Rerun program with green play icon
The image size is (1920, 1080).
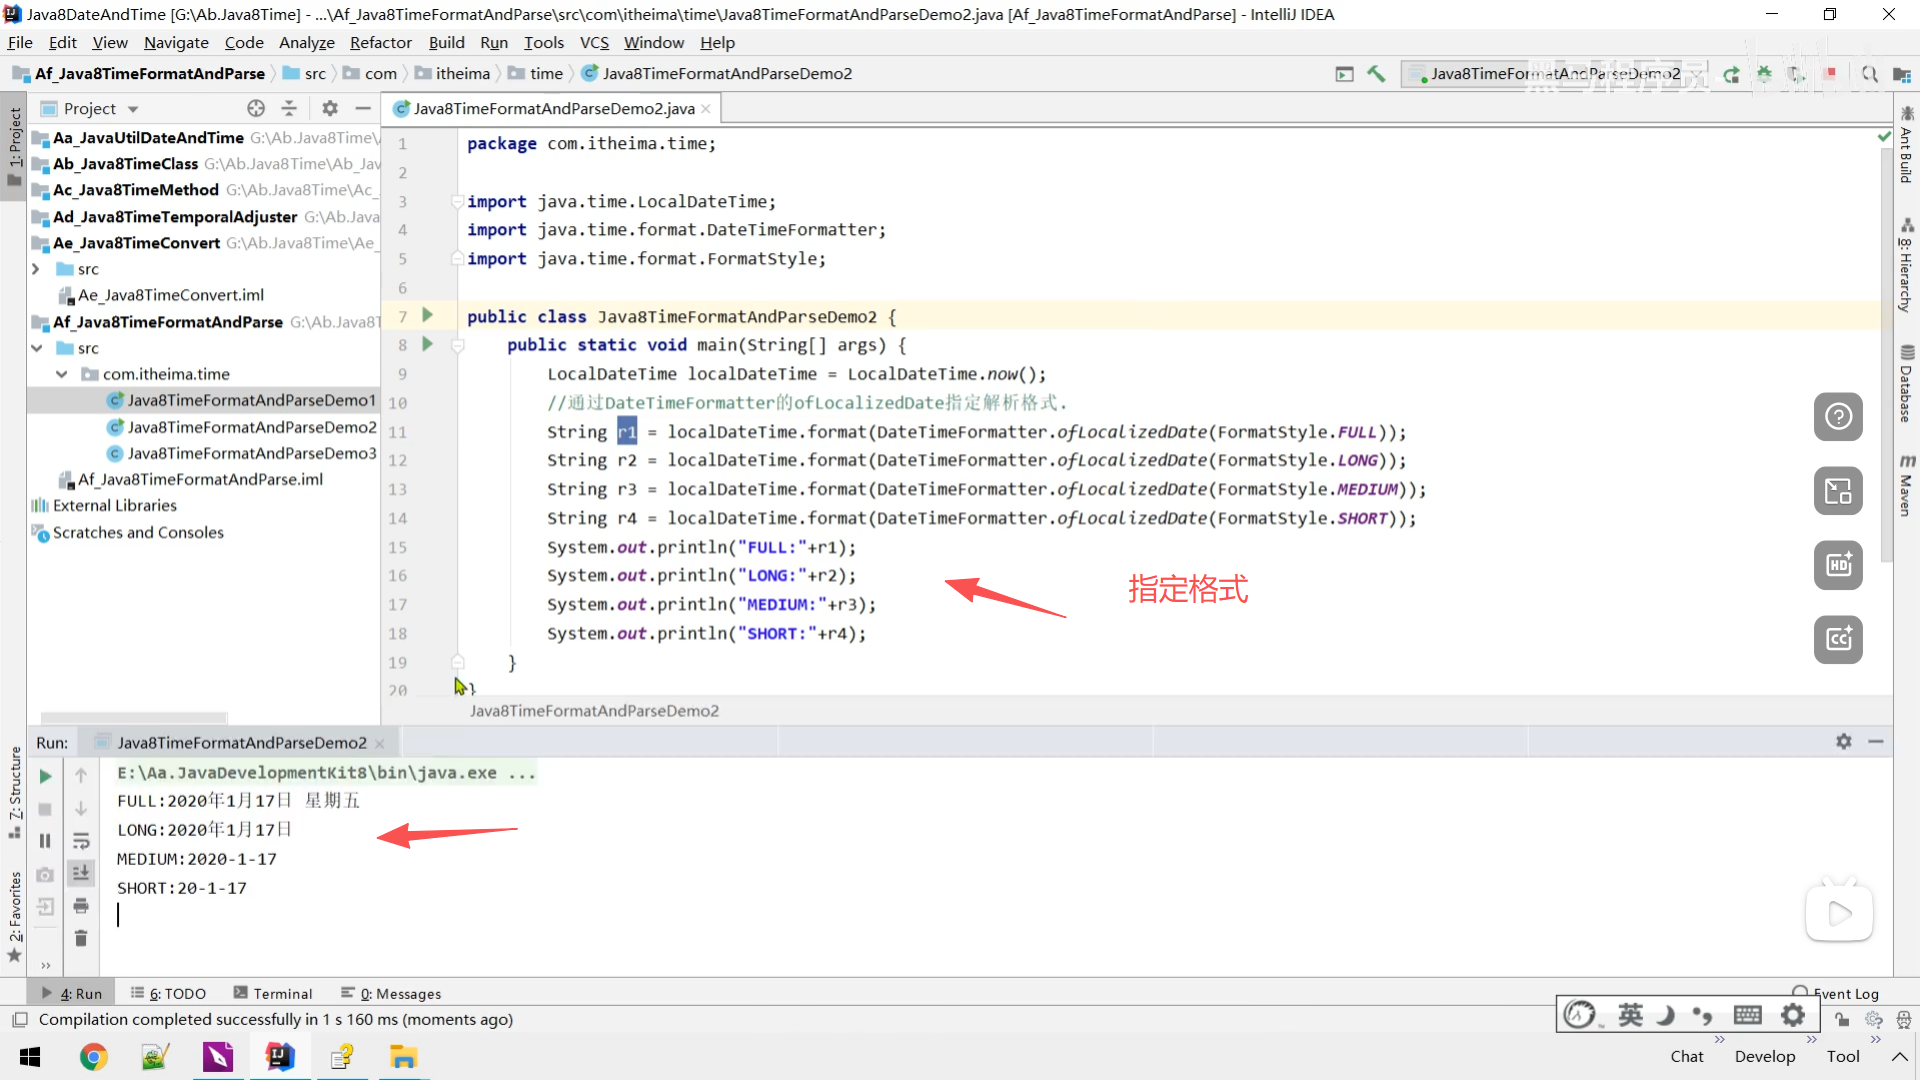pyautogui.click(x=45, y=776)
